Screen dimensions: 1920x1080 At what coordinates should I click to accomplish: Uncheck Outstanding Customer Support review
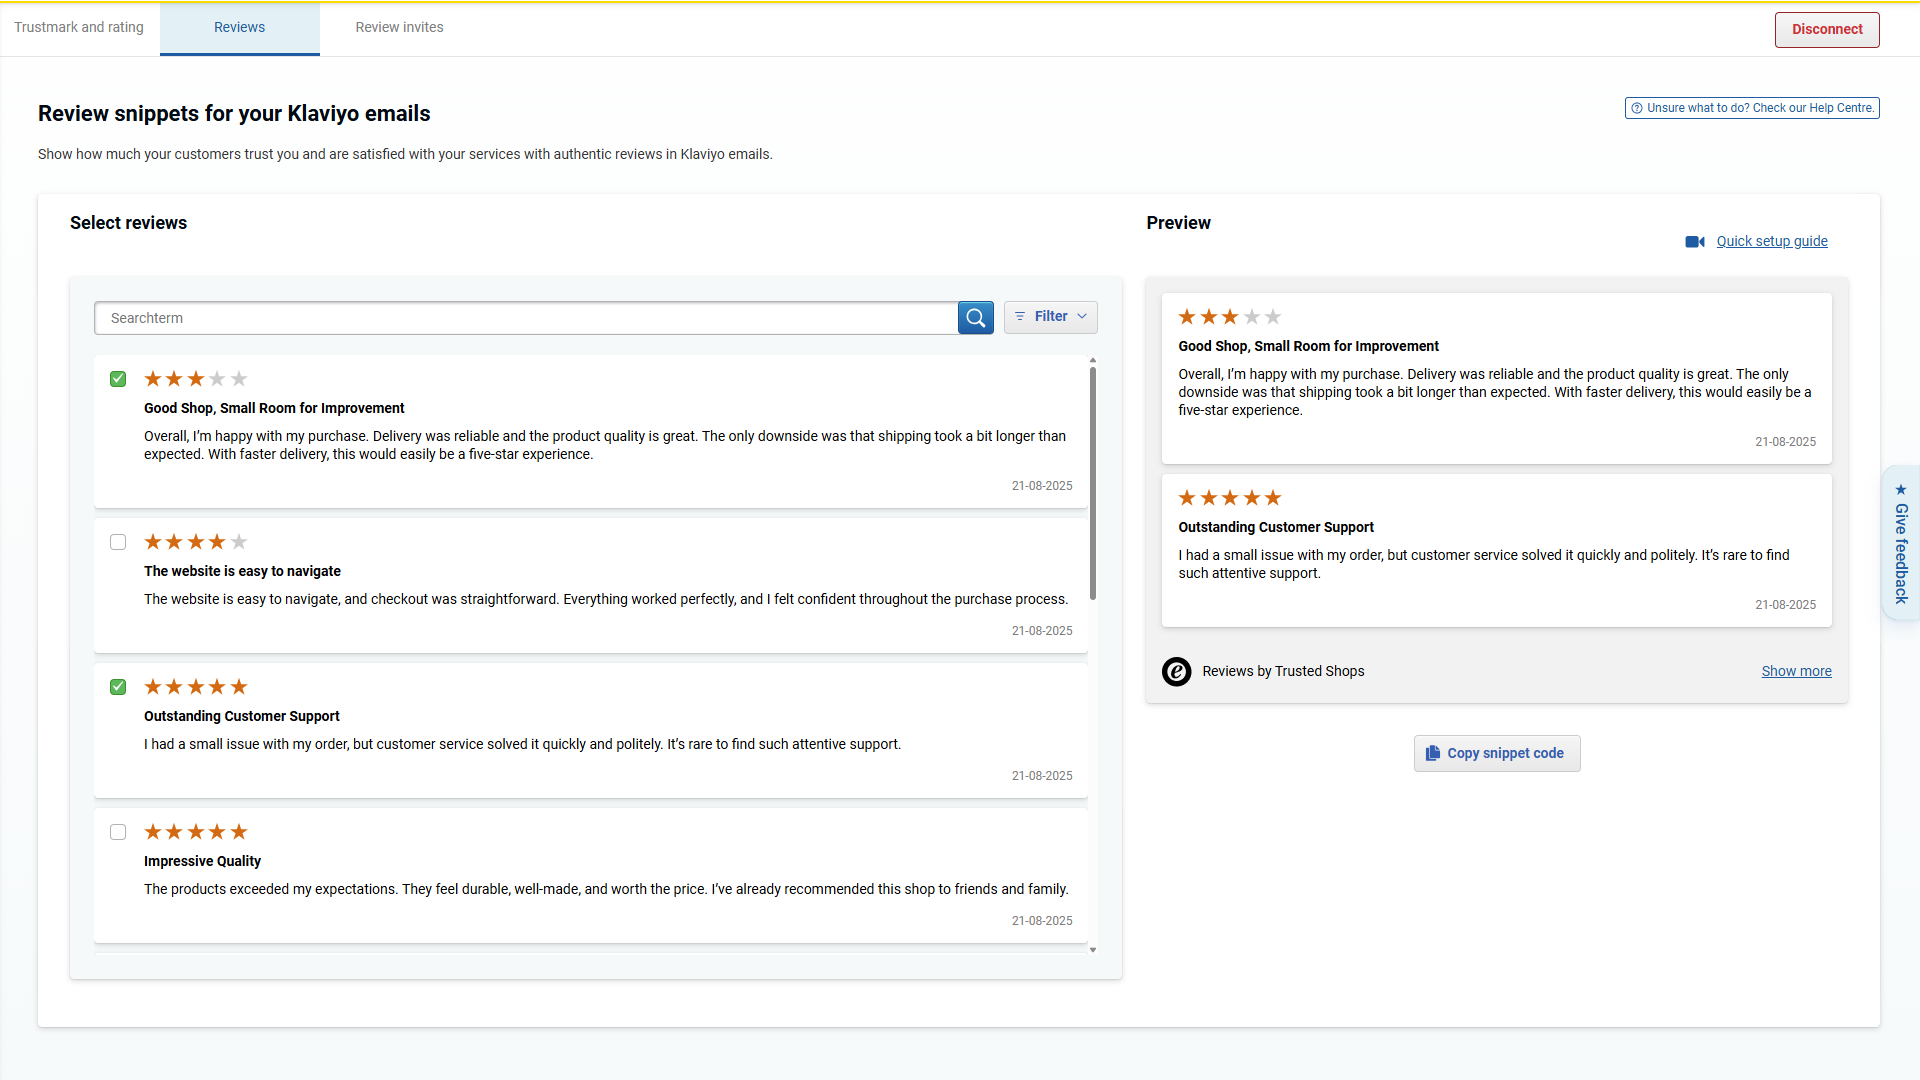tap(118, 687)
